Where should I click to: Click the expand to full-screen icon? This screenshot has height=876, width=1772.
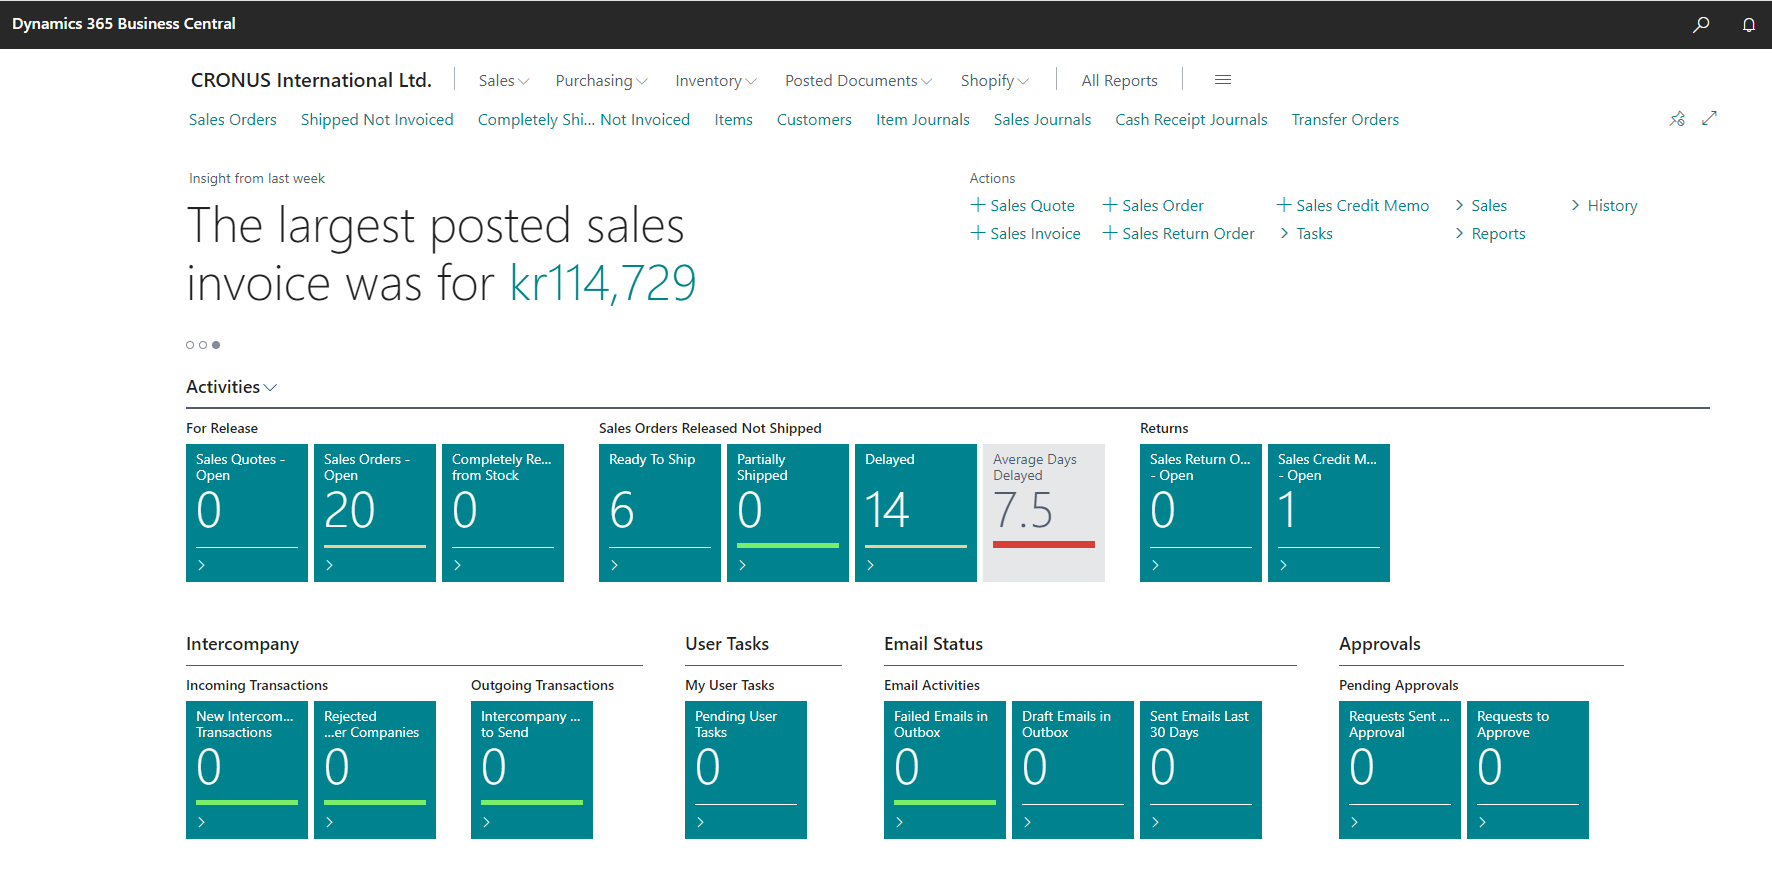[x=1709, y=118]
